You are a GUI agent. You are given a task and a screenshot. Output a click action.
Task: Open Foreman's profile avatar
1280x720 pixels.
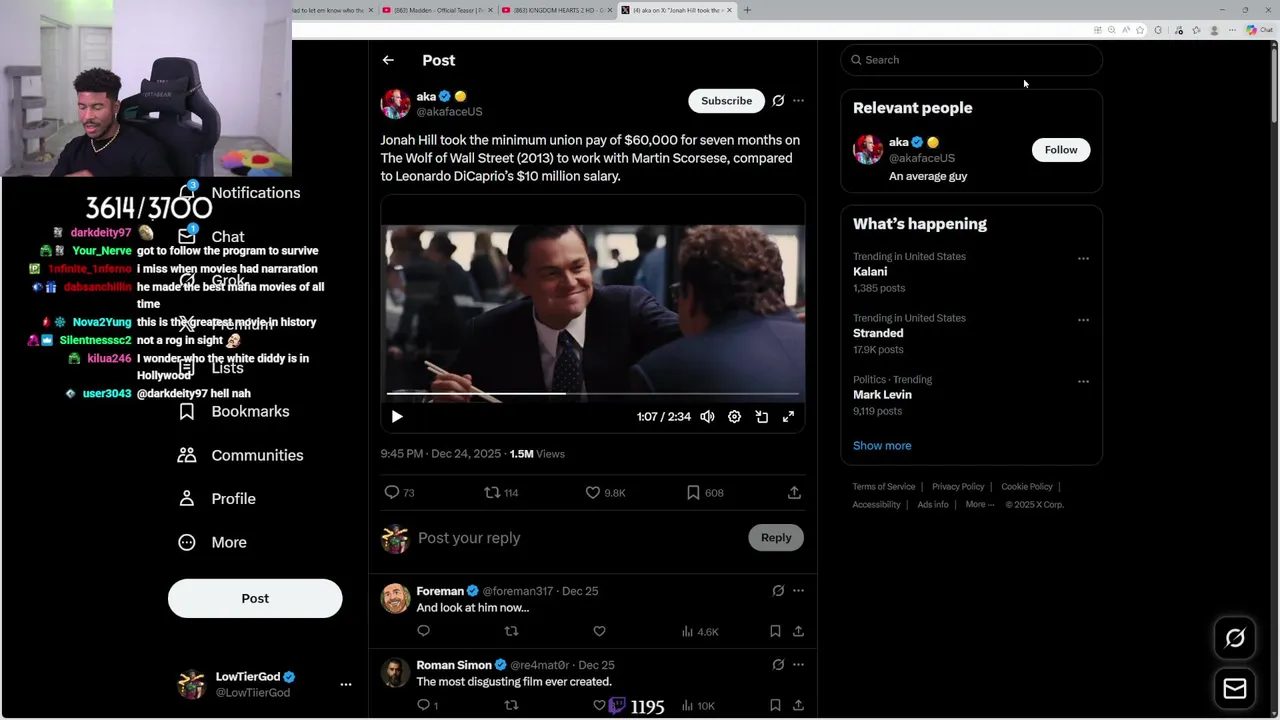[x=396, y=598]
